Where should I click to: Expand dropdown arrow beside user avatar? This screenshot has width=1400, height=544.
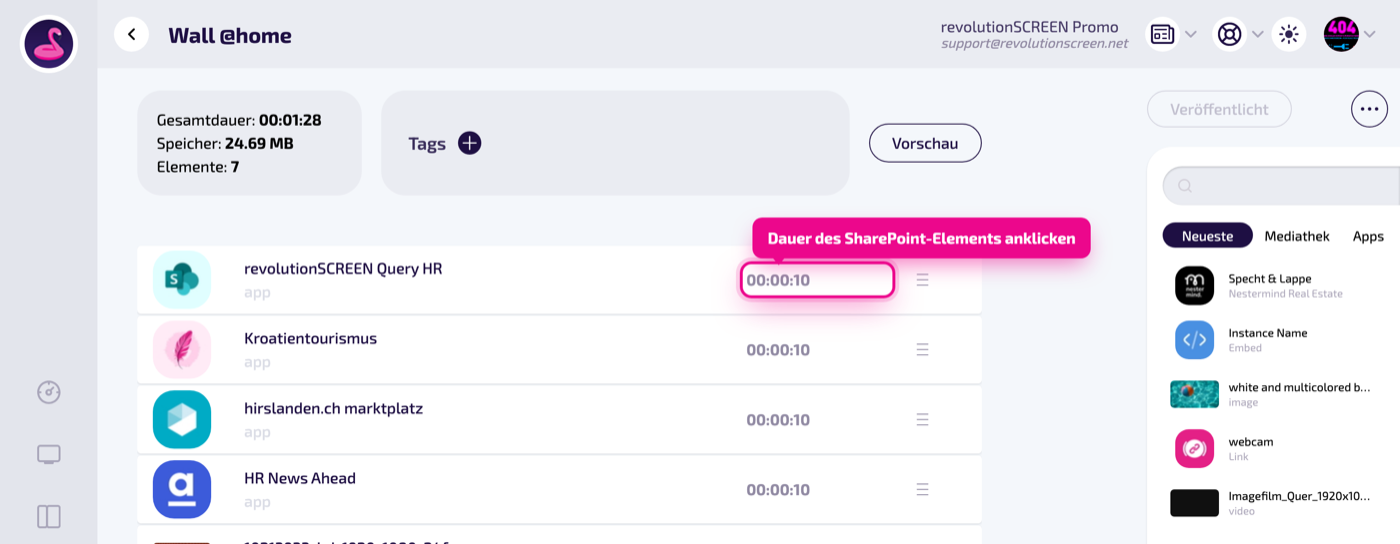1370,35
